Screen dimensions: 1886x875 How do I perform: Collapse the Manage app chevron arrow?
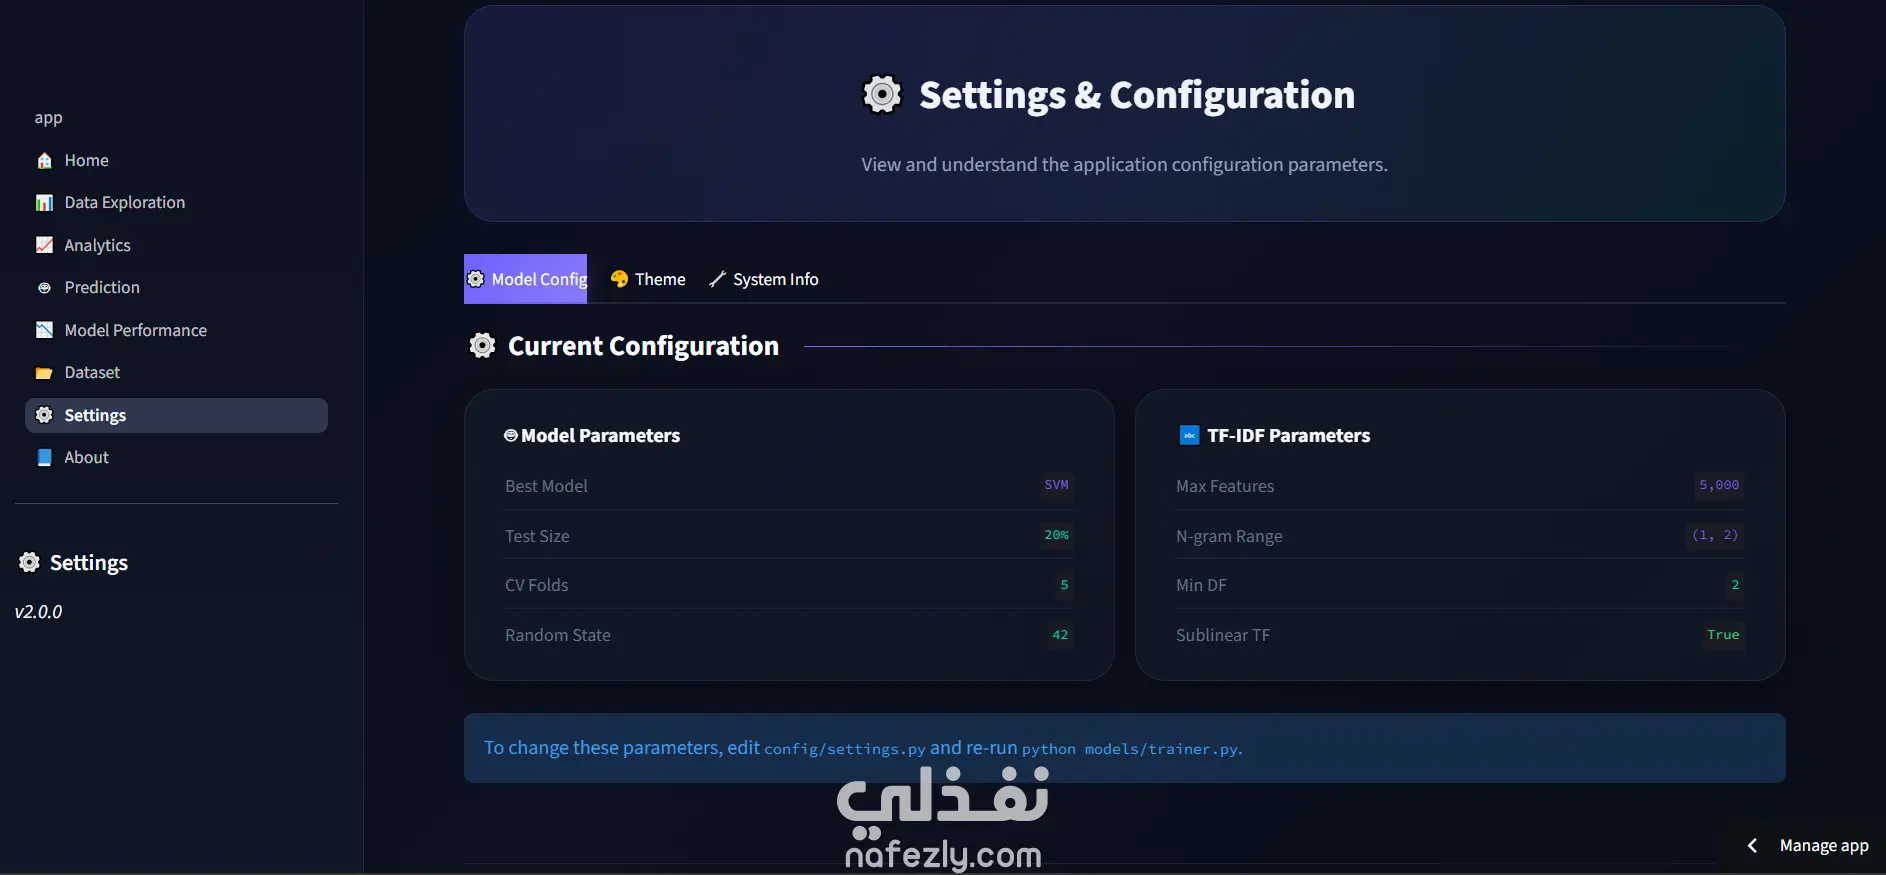(1752, 846)
